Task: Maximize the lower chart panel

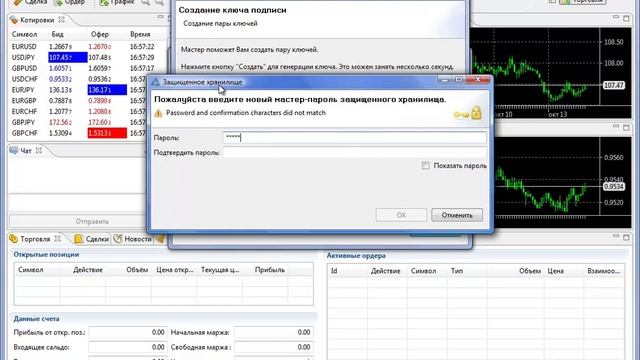Action: pyautogui.click(x=626, y=127)
